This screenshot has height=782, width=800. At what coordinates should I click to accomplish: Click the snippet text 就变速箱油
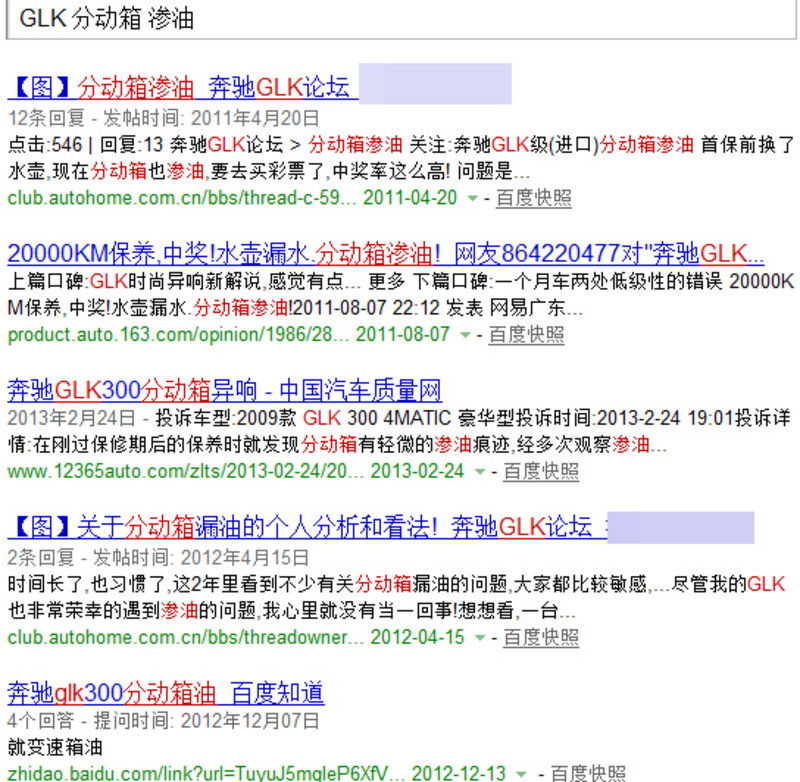[x=56, y=747]
